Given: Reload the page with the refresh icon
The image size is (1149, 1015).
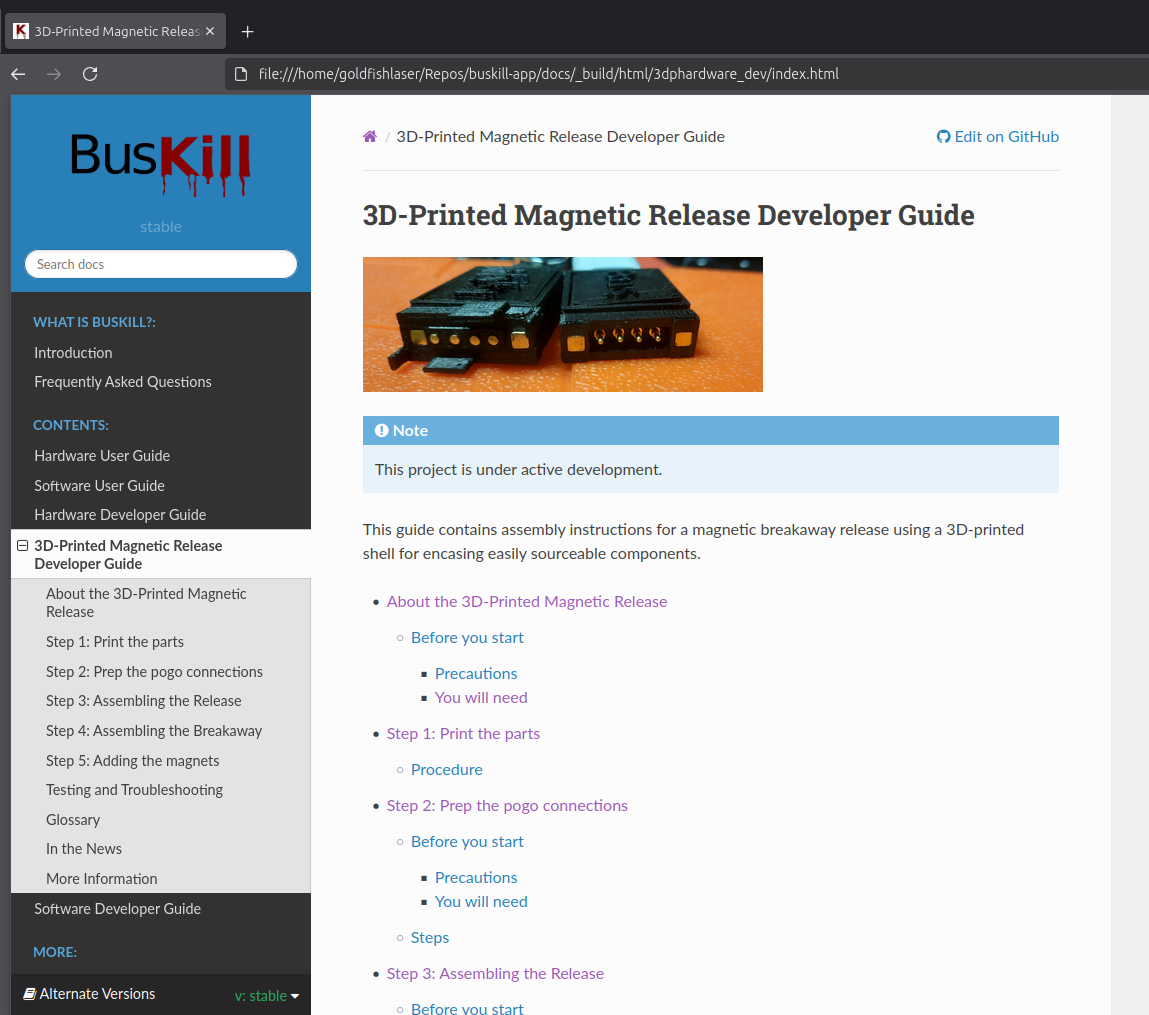Looking at the screenshot, I should coord(90,74).
